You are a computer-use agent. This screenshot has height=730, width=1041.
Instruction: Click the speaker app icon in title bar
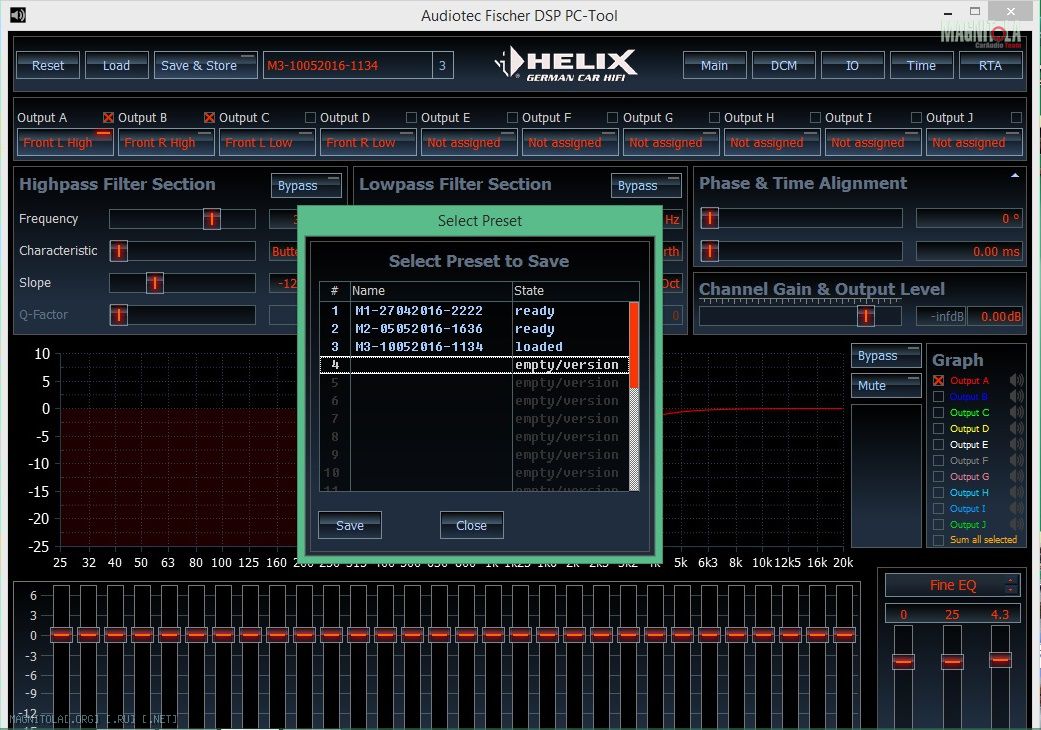coord(17,15)
